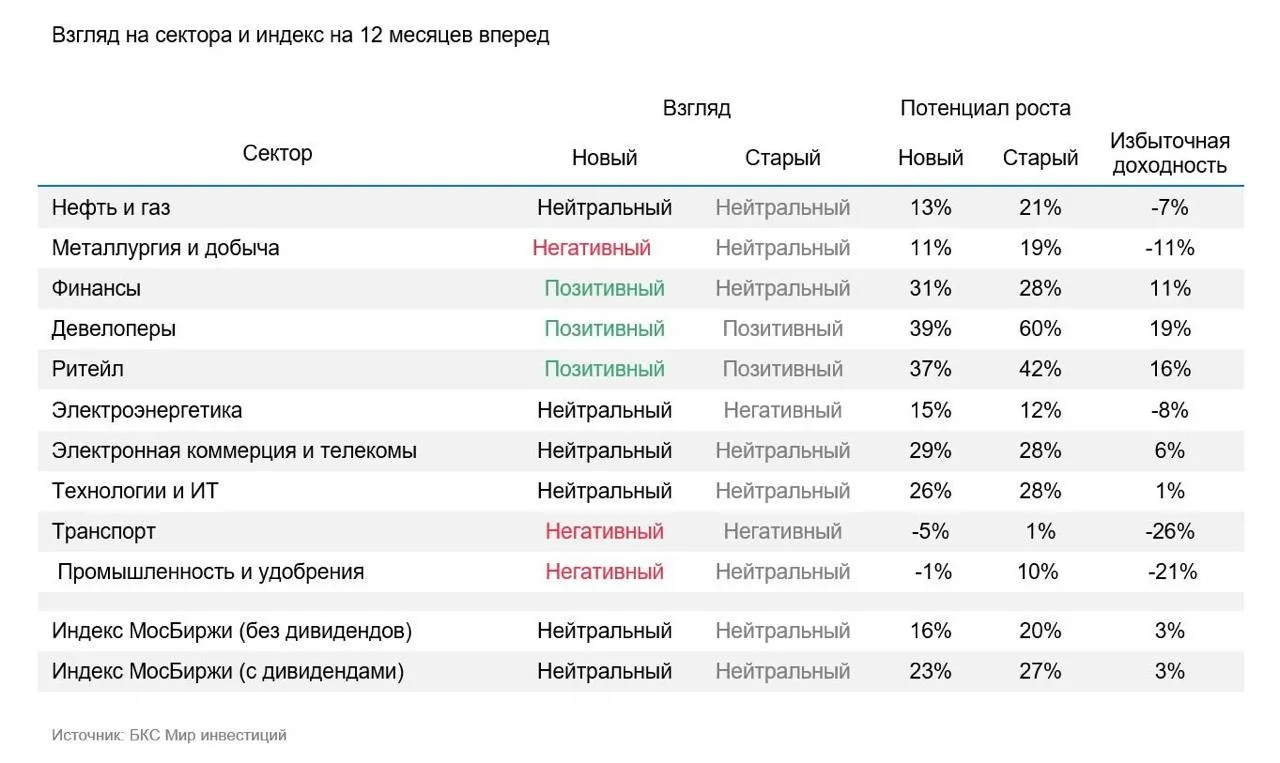This screenshot has width=1280, height=763.
Task: Click the "Взгляд" header group label
Action: [x=696, y=108]
